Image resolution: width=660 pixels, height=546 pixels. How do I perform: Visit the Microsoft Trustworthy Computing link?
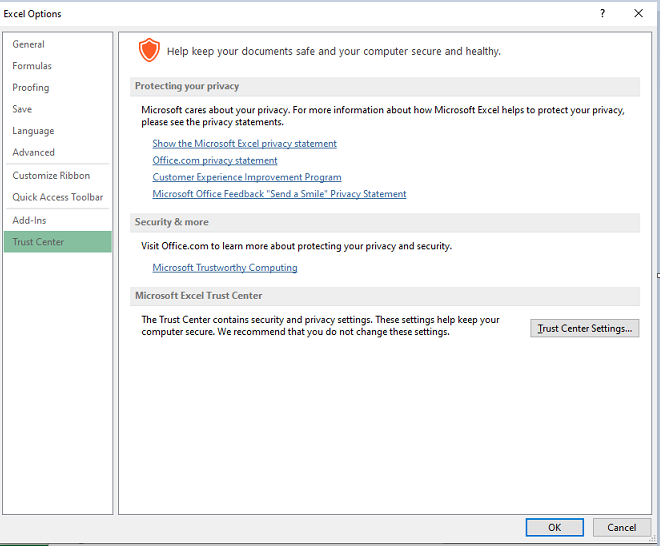225,268
